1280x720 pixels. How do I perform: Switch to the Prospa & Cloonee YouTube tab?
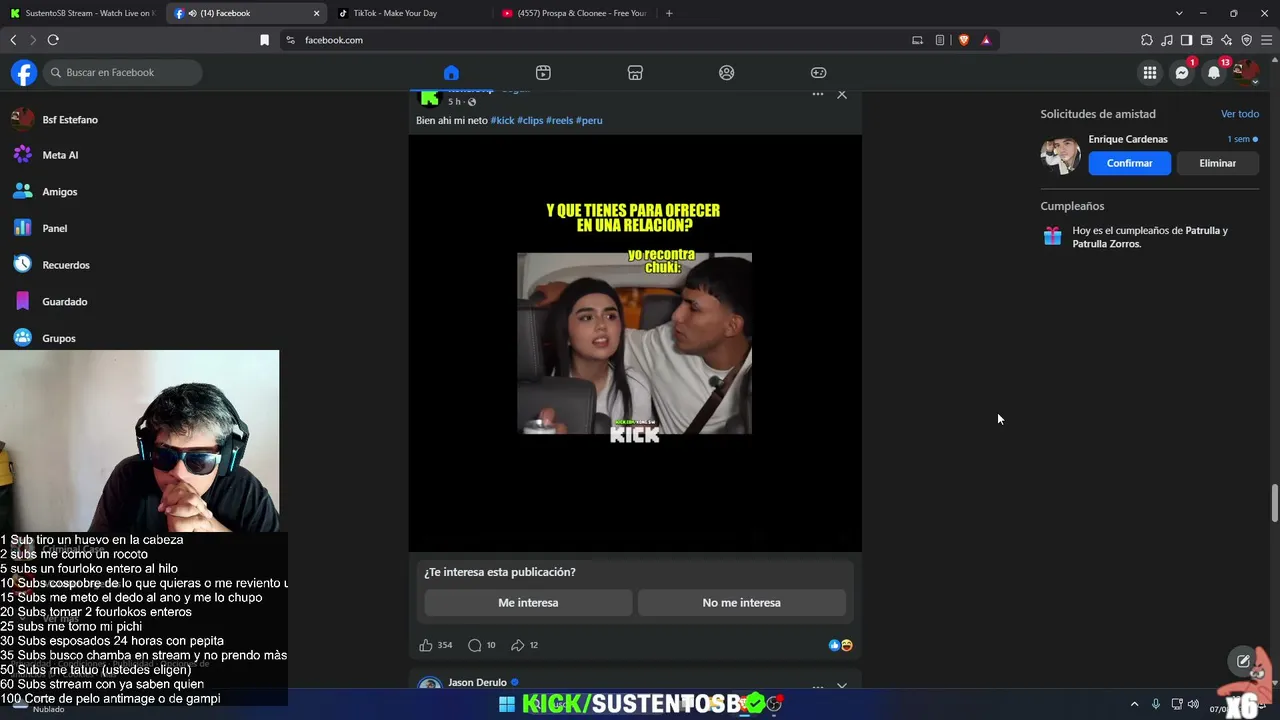[574, 13]
